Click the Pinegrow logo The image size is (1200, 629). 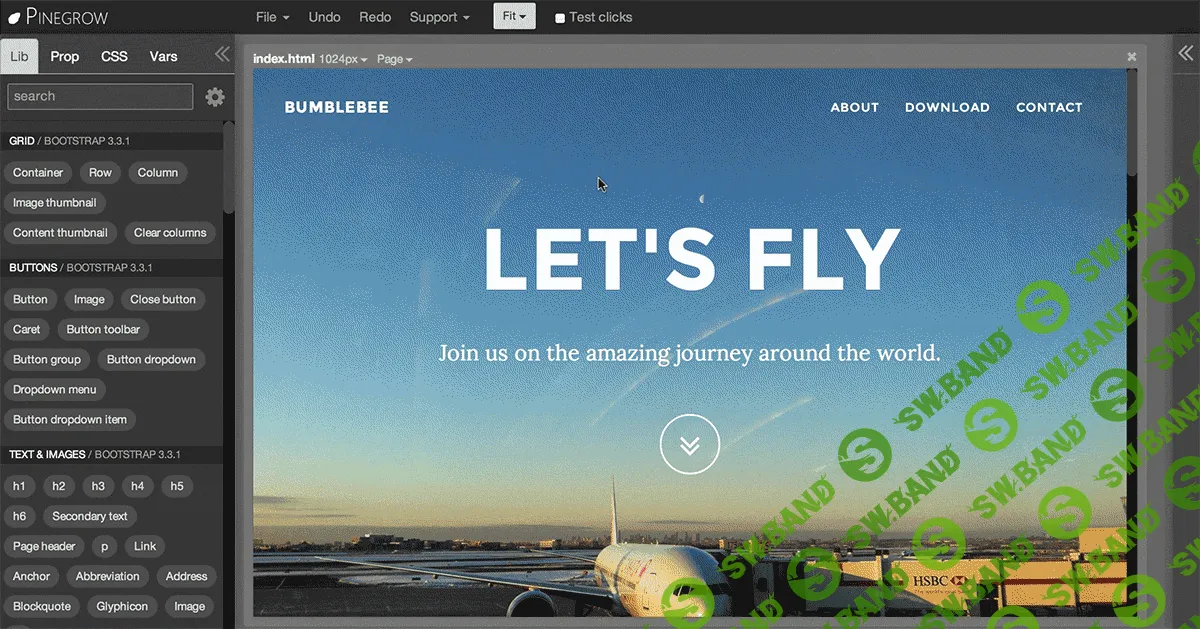tap(58, 17)
